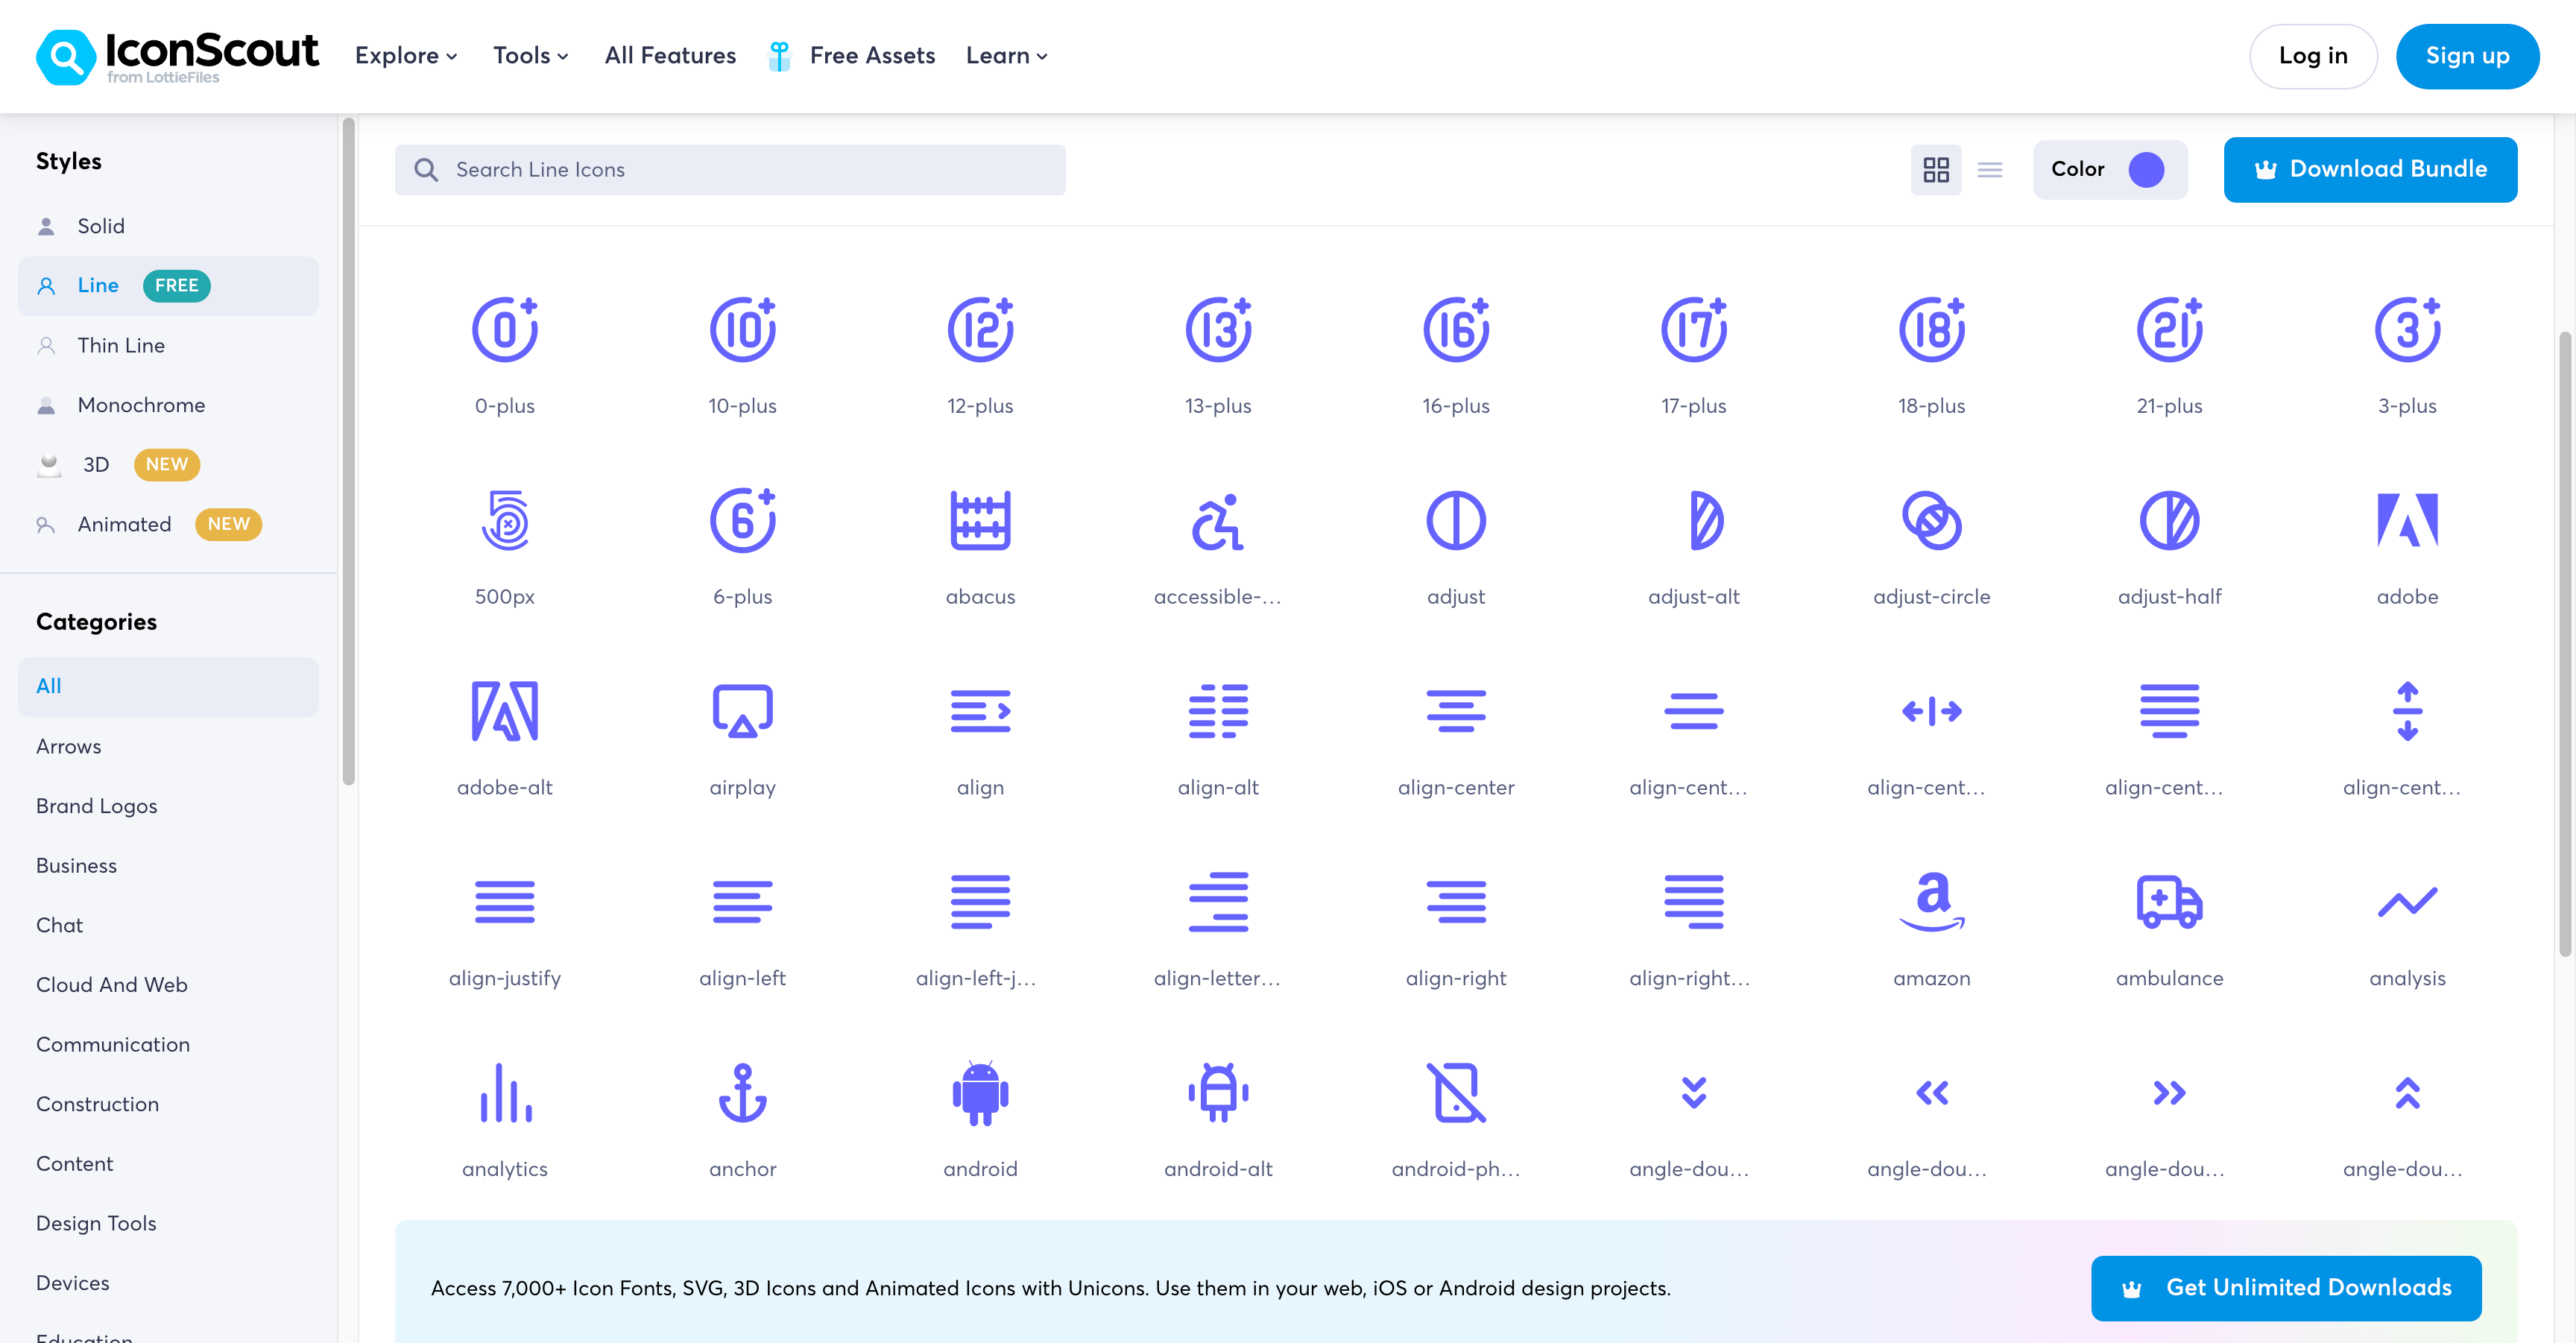The width and height of the screenshot is (2576, 1343).
Task: Filter by Content category
Action: (x=168, y=1164)
